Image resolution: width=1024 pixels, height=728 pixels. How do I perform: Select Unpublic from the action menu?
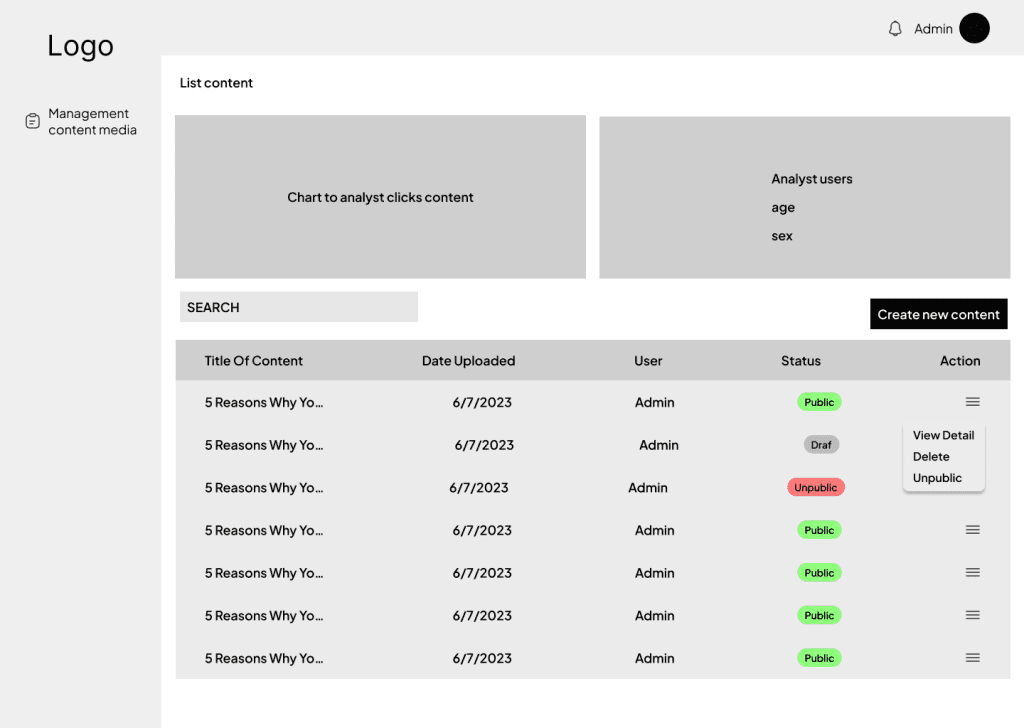point(937,478)
